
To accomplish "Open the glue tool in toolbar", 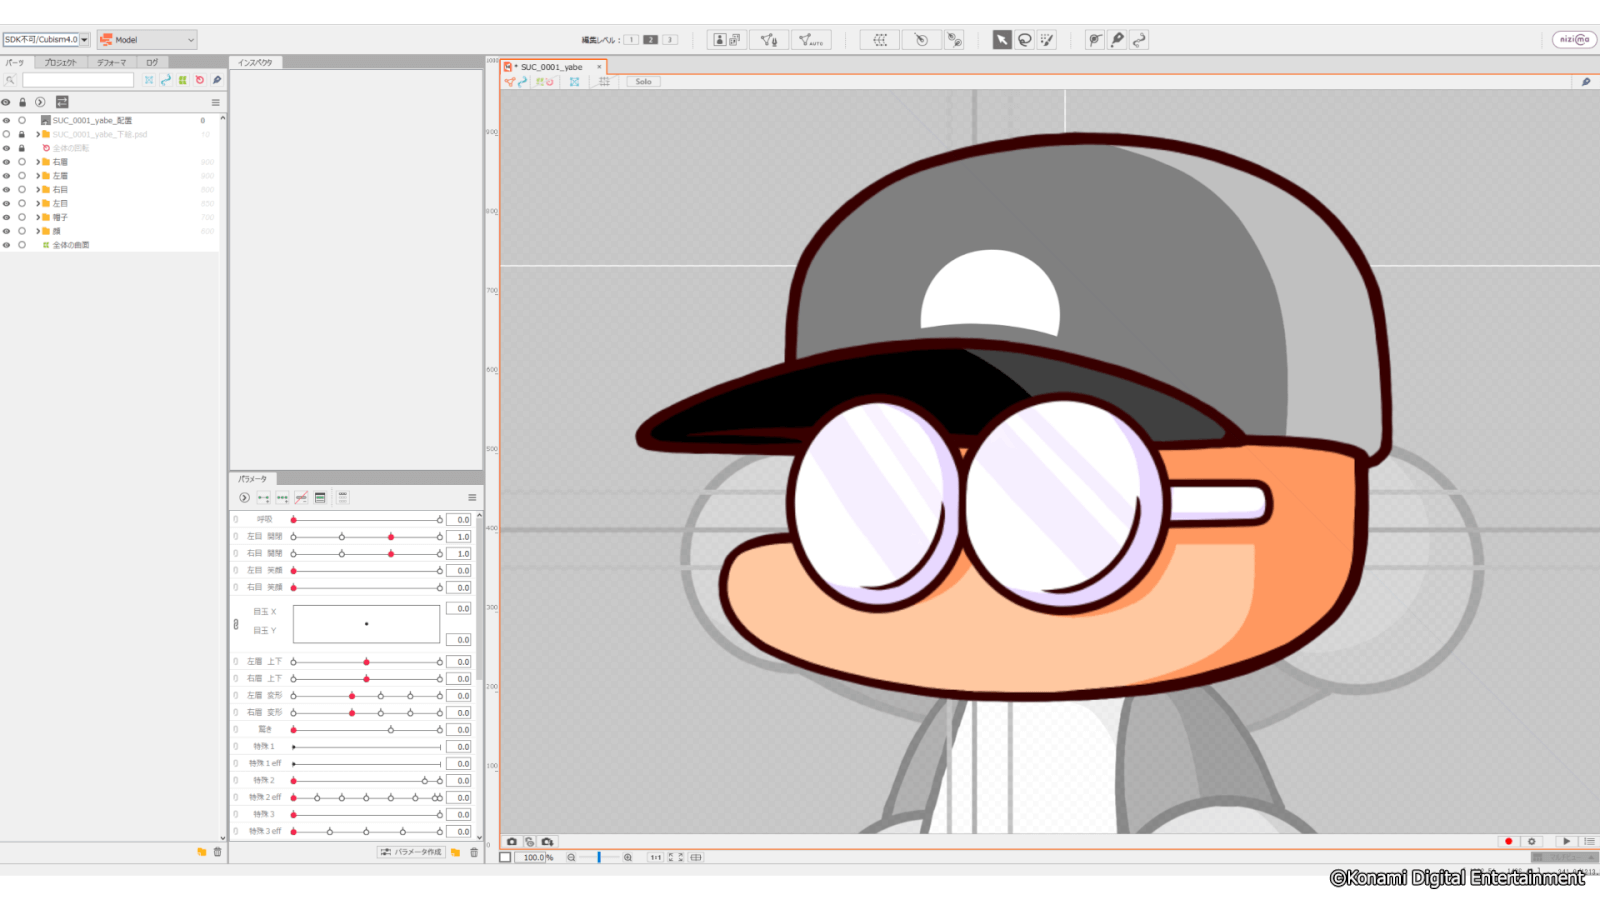I will pos(954,40).
